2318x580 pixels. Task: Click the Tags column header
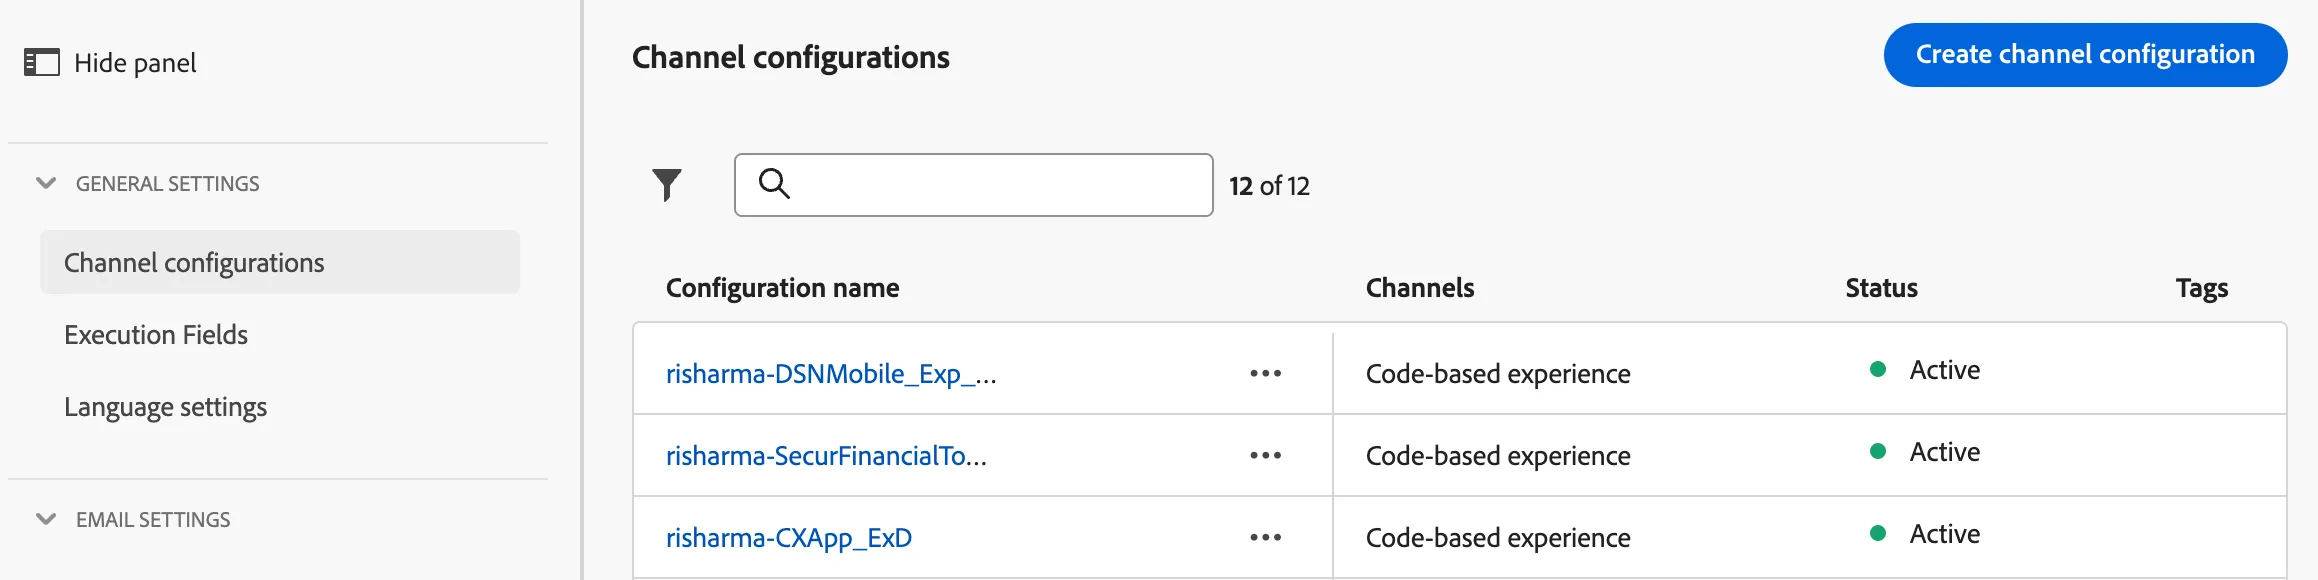pyautogui.click(x=2202, y=288)
